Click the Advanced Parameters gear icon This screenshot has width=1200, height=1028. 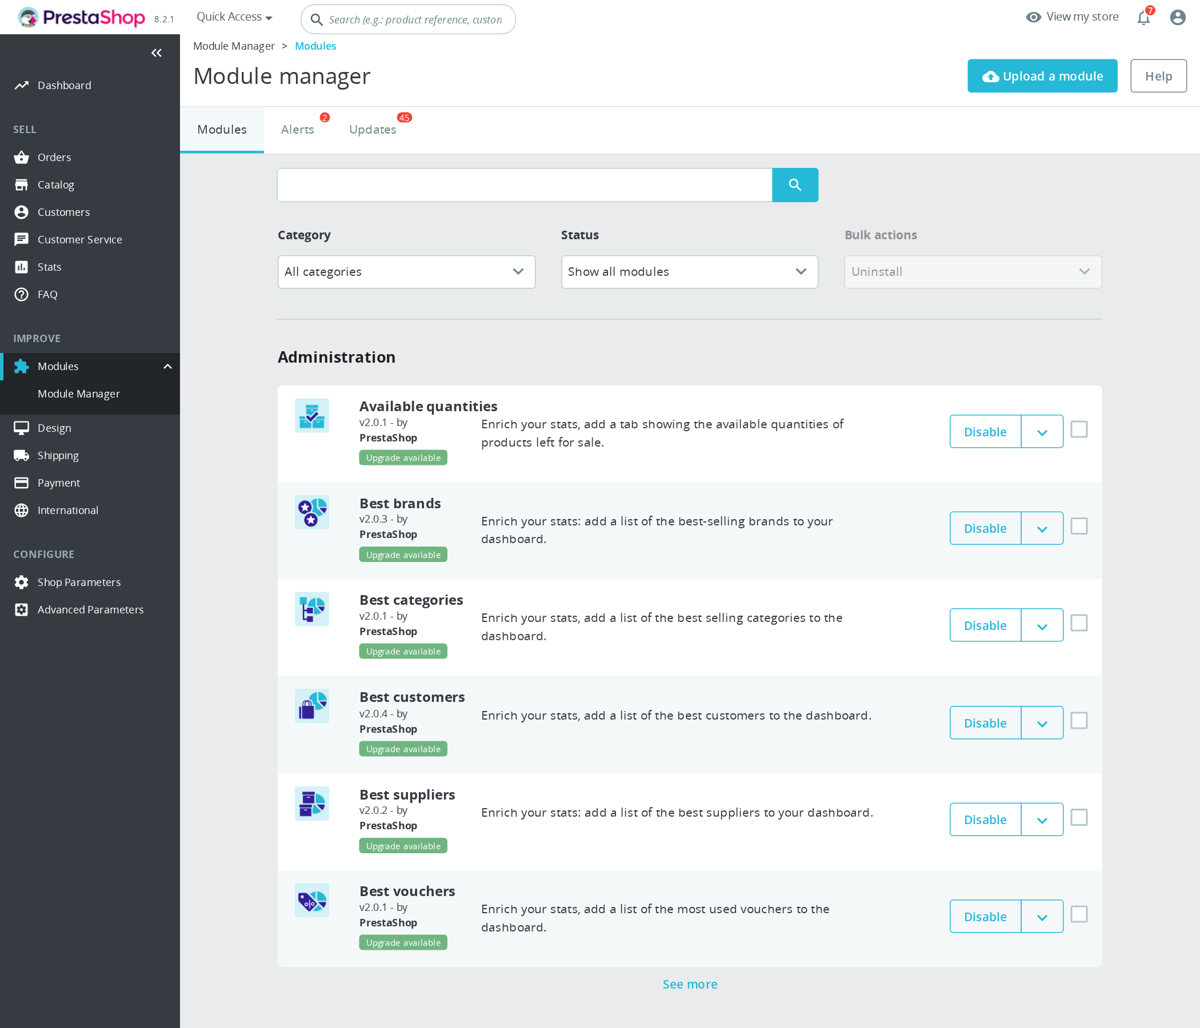coord(21,609)
